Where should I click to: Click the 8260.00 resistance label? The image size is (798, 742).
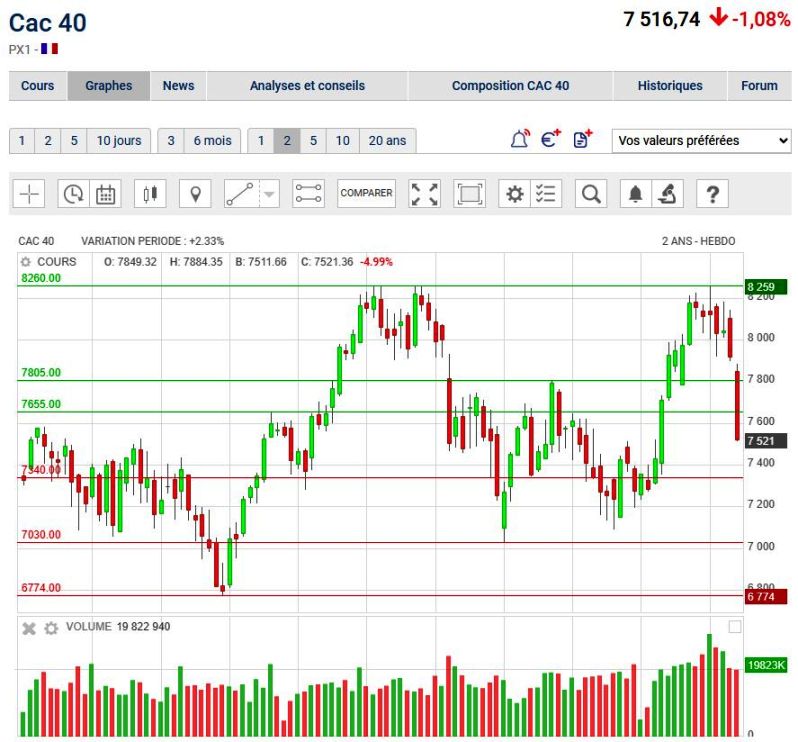point(41,278)
